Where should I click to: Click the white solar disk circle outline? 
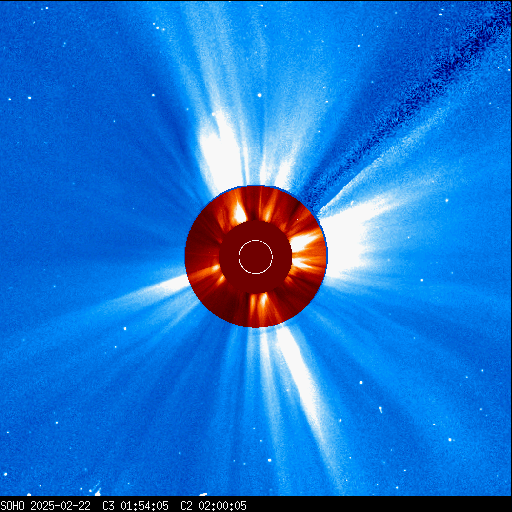pyautogui.click(x=256, y=257)
